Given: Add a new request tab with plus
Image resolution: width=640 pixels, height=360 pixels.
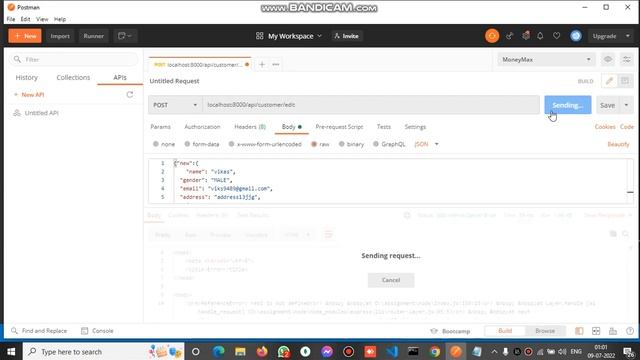Looking at the screenshot, I should coord(262,64).
